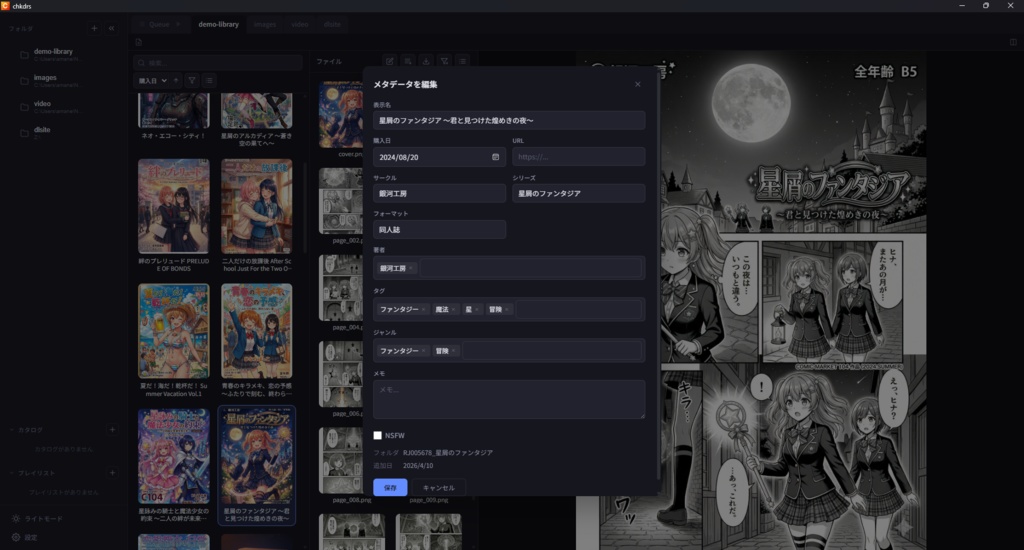This screenshot has height=550, width=1024.
Task: Click the list view icon in library toolbar
Action: [x=209, y=80]
